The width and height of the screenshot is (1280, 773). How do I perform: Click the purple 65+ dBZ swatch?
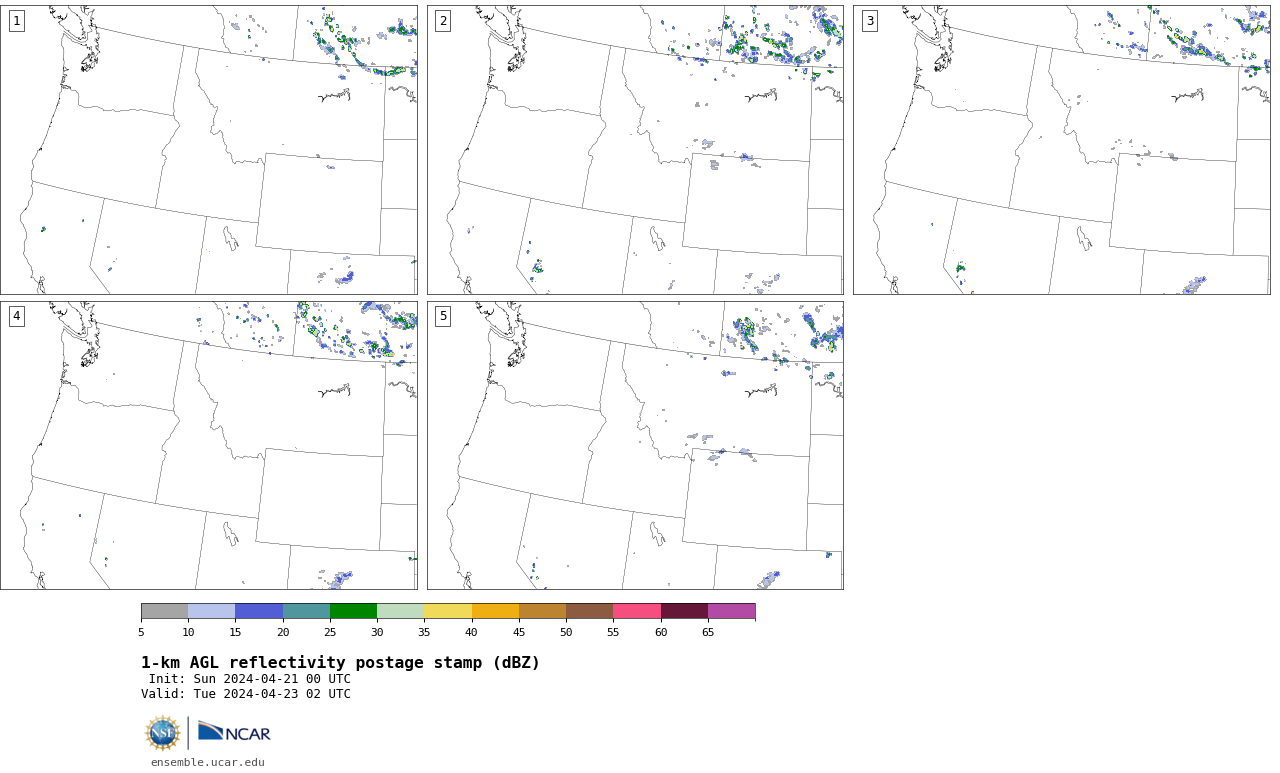click(x=731, y=611)
